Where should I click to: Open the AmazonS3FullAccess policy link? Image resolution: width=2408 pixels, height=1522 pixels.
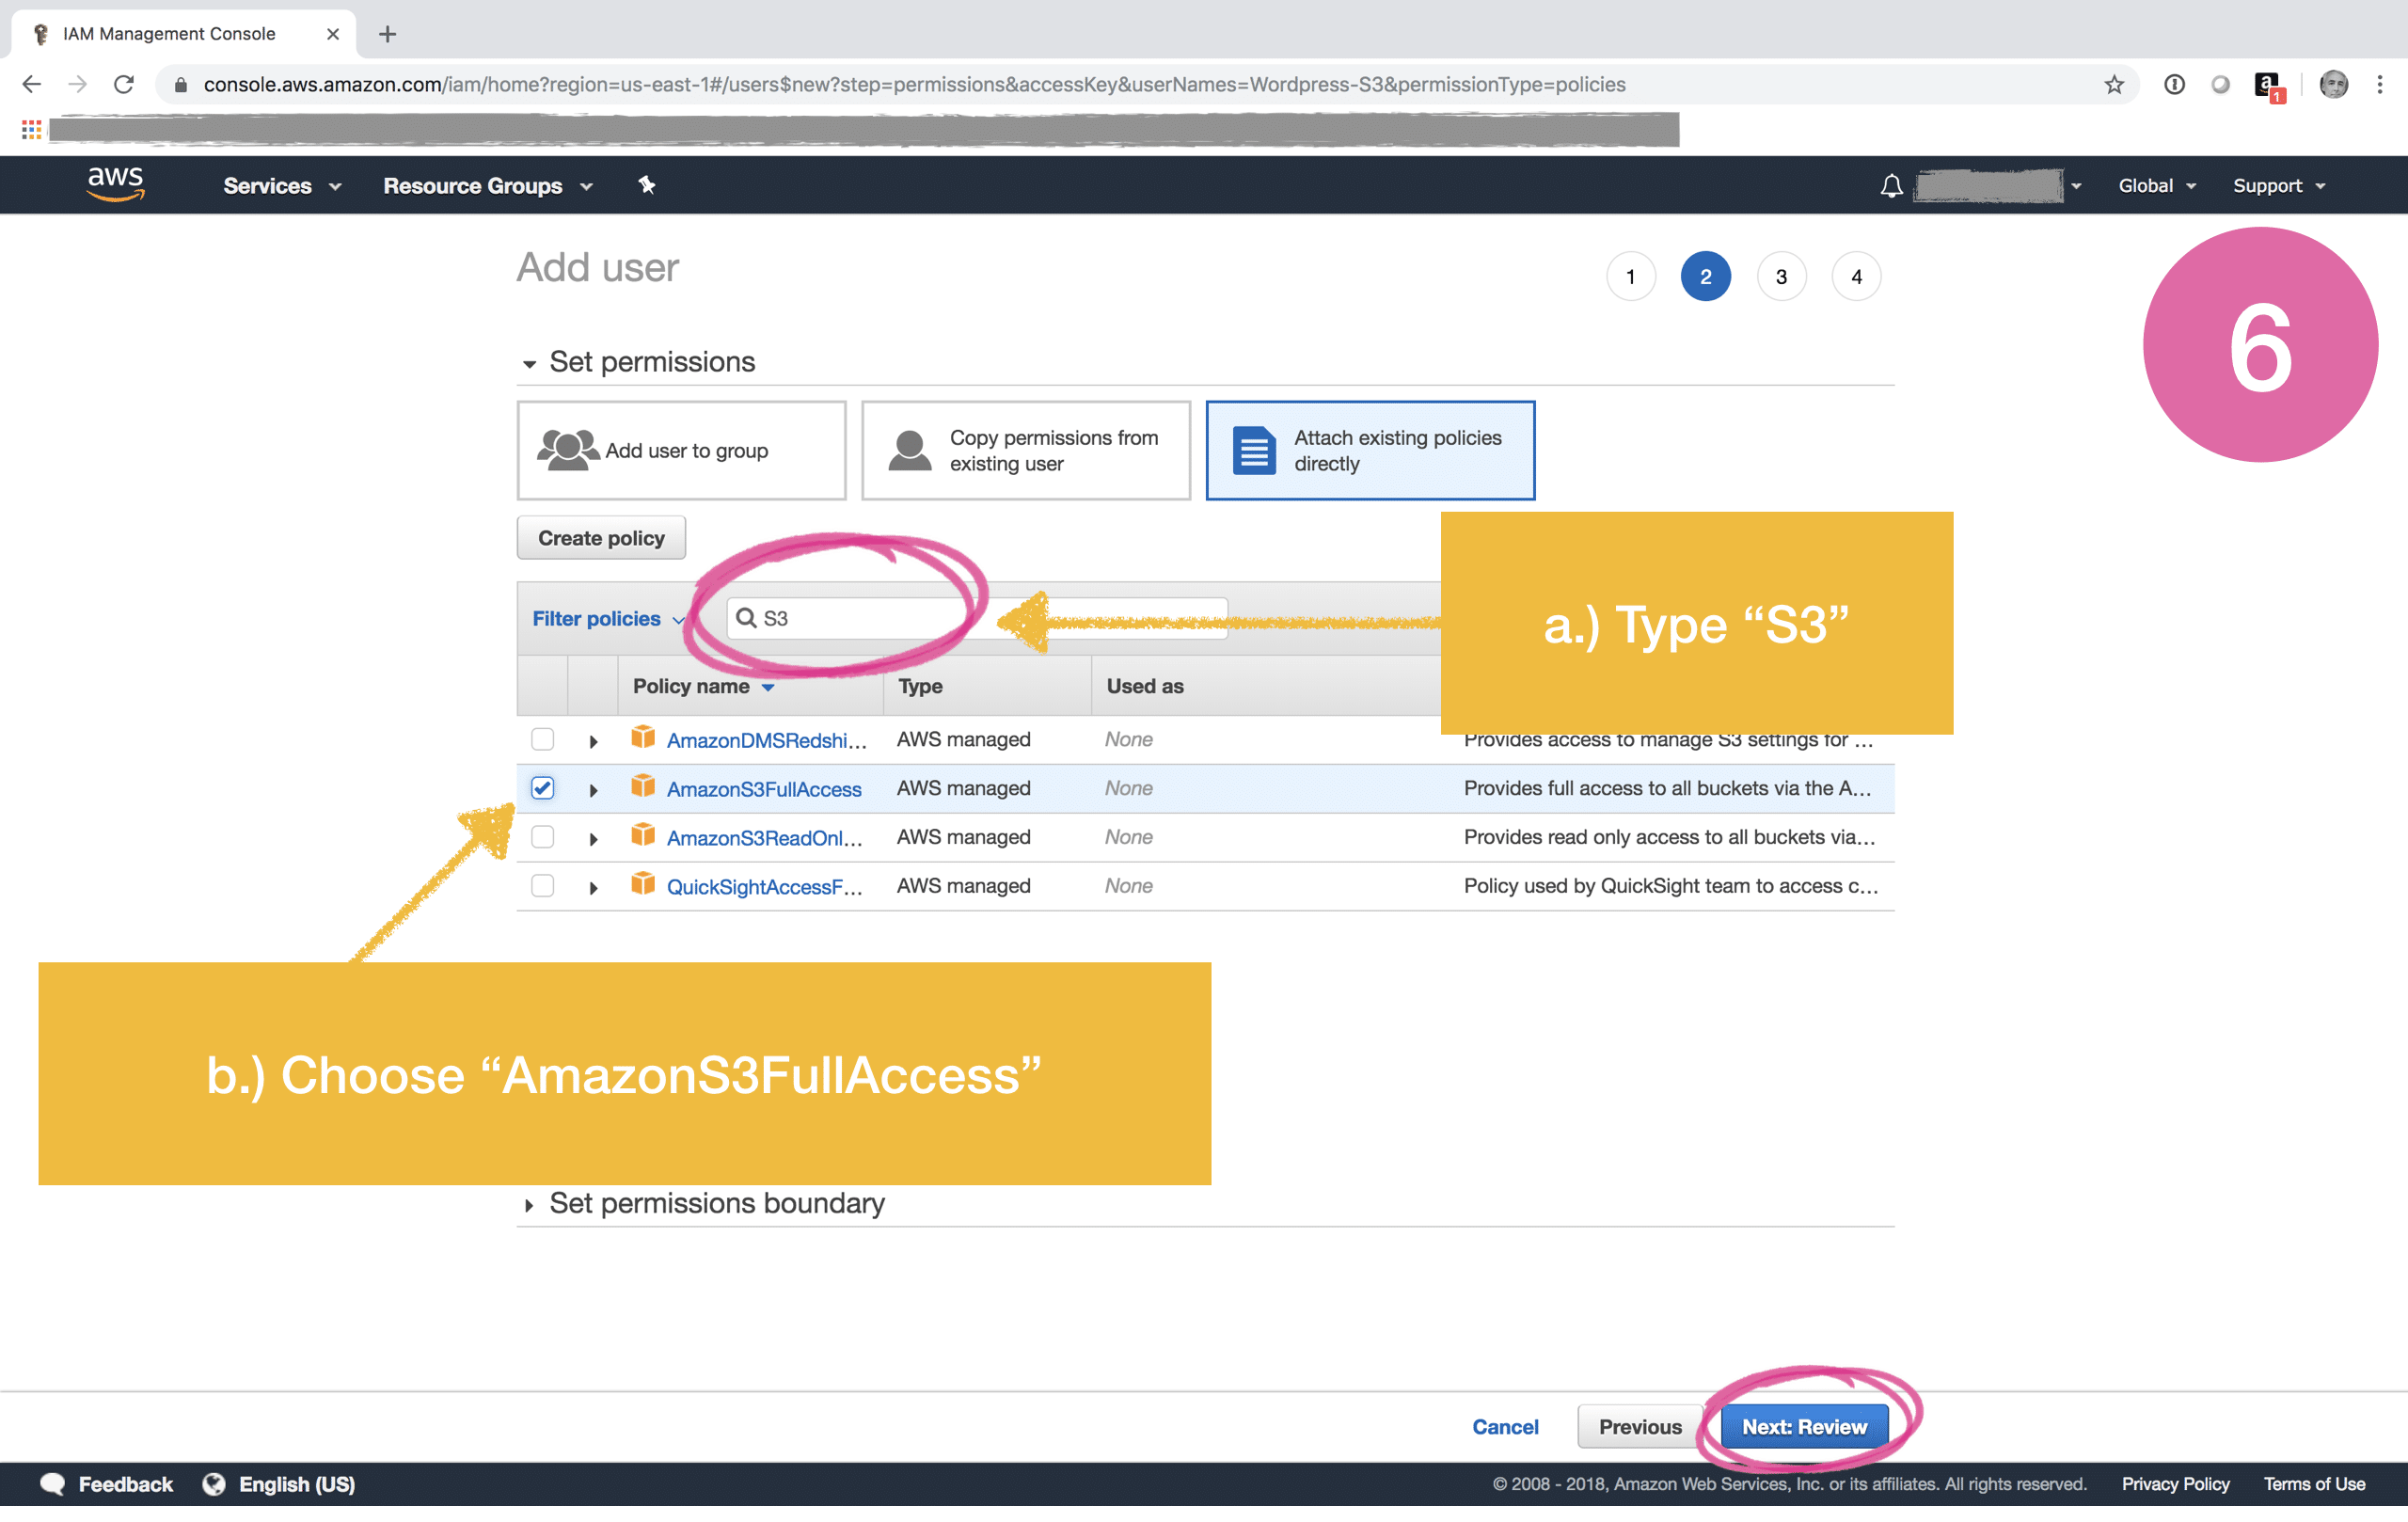(x=764, y=789)
